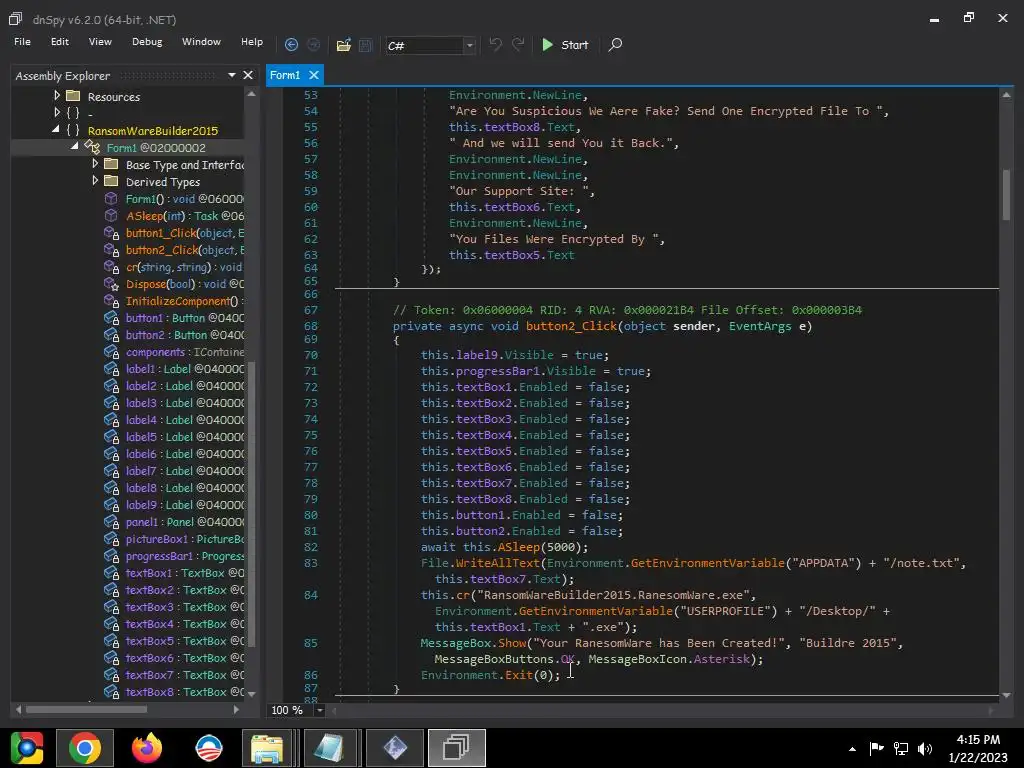This screenshot has width=1024, height=768.
Task: Open the Edit menu
Action: (59, 41)
